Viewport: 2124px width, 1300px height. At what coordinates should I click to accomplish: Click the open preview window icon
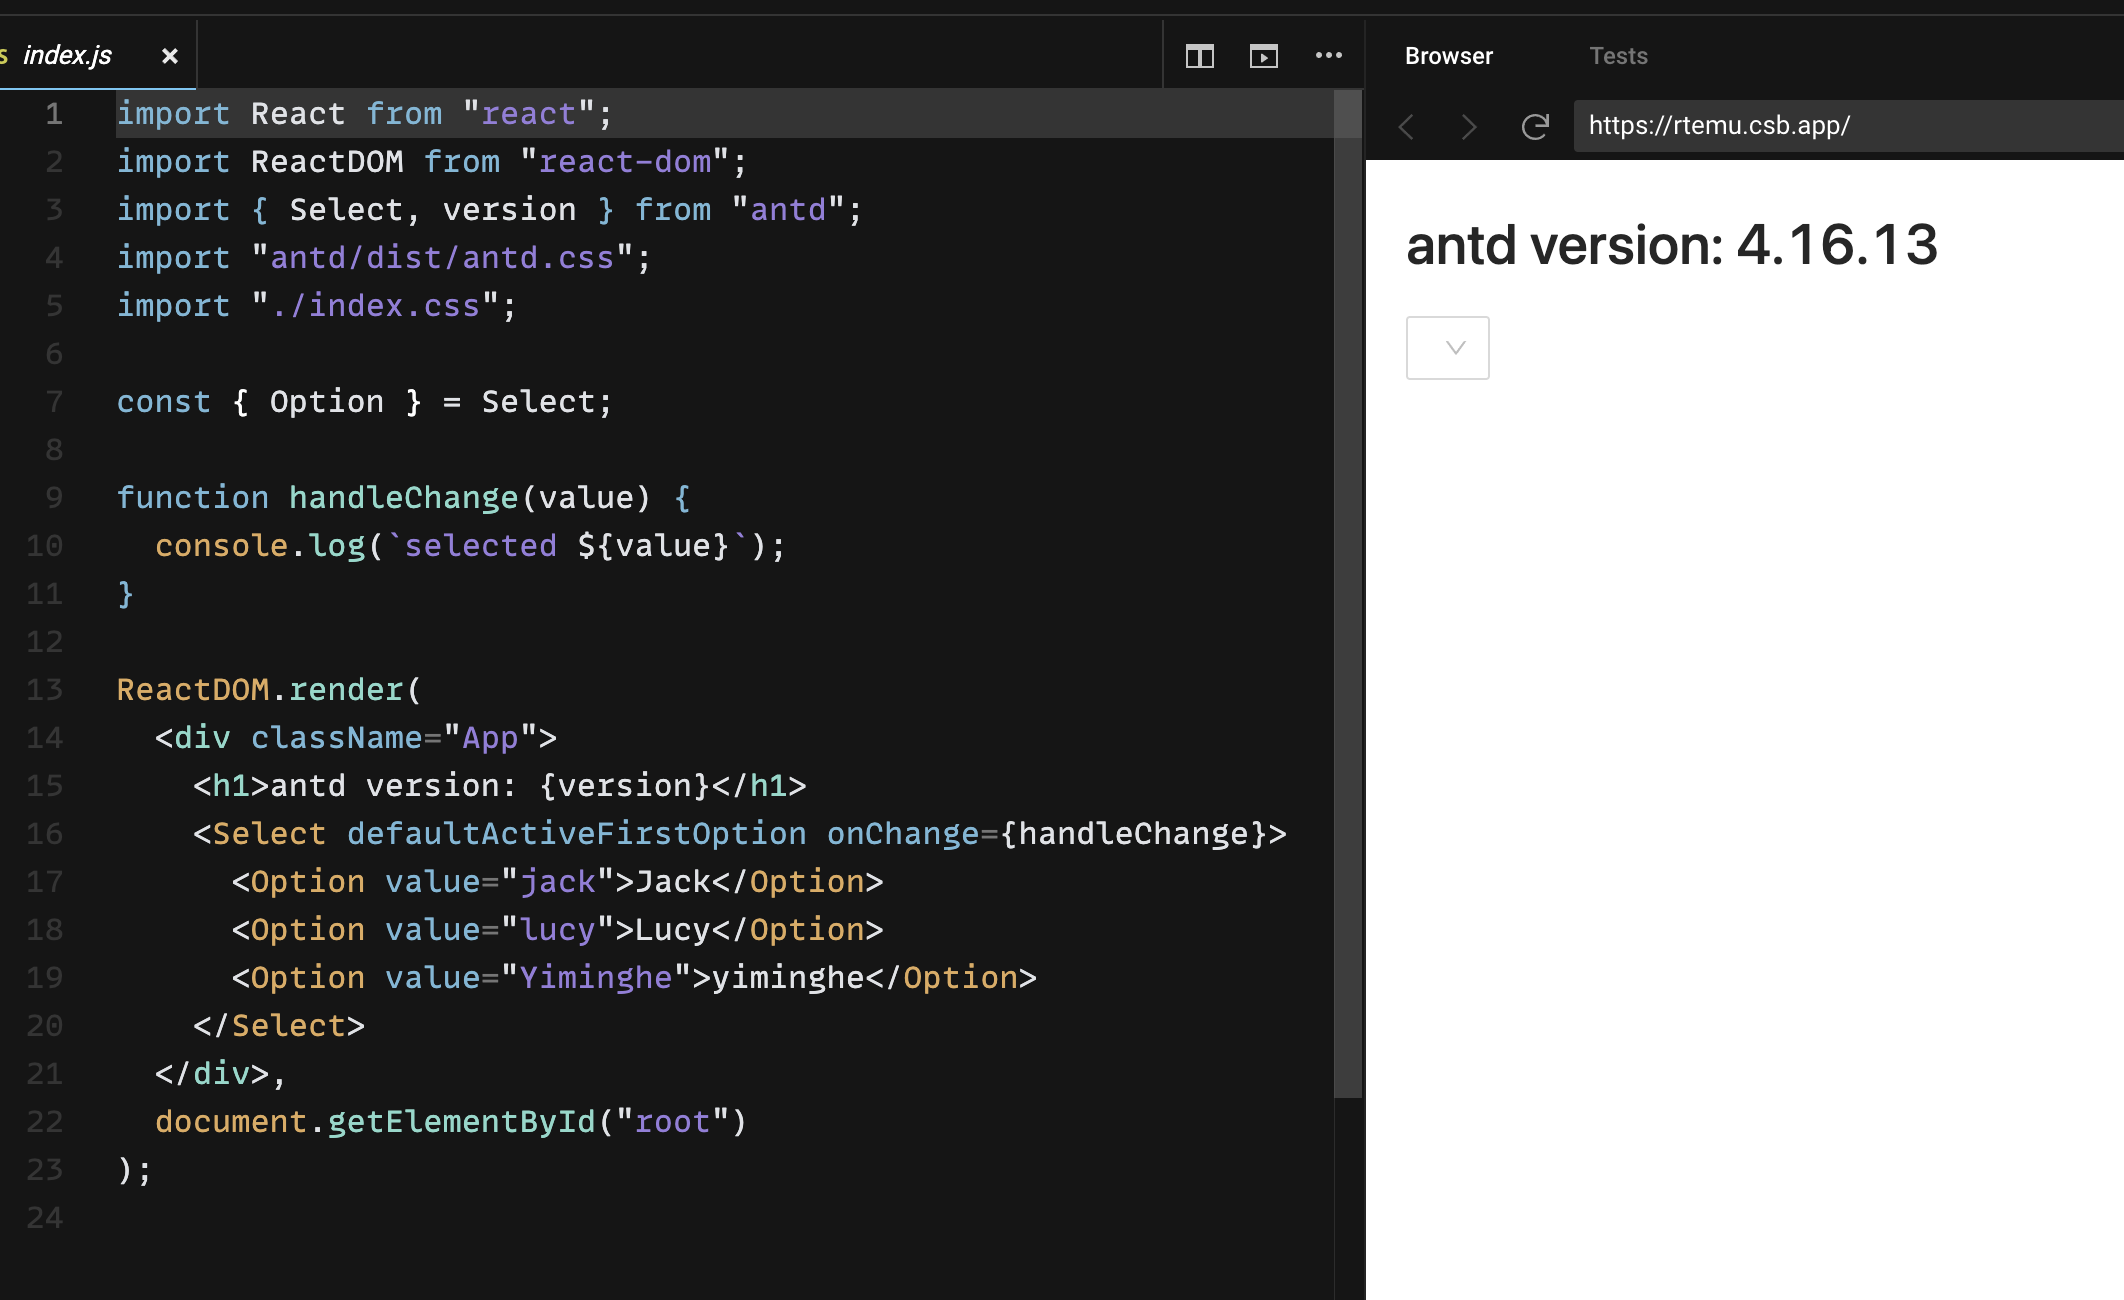1263,56
